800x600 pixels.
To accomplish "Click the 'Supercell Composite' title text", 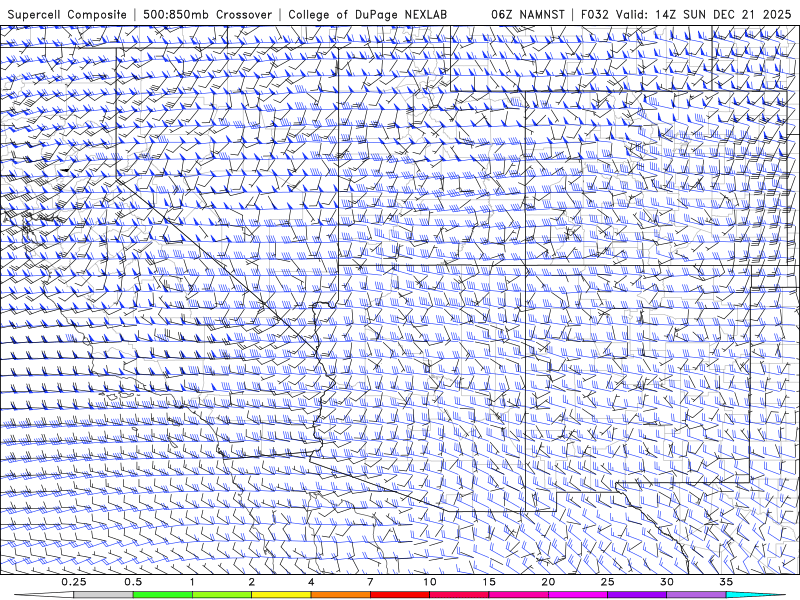I will pyautogui.click(x=67, y=14).
